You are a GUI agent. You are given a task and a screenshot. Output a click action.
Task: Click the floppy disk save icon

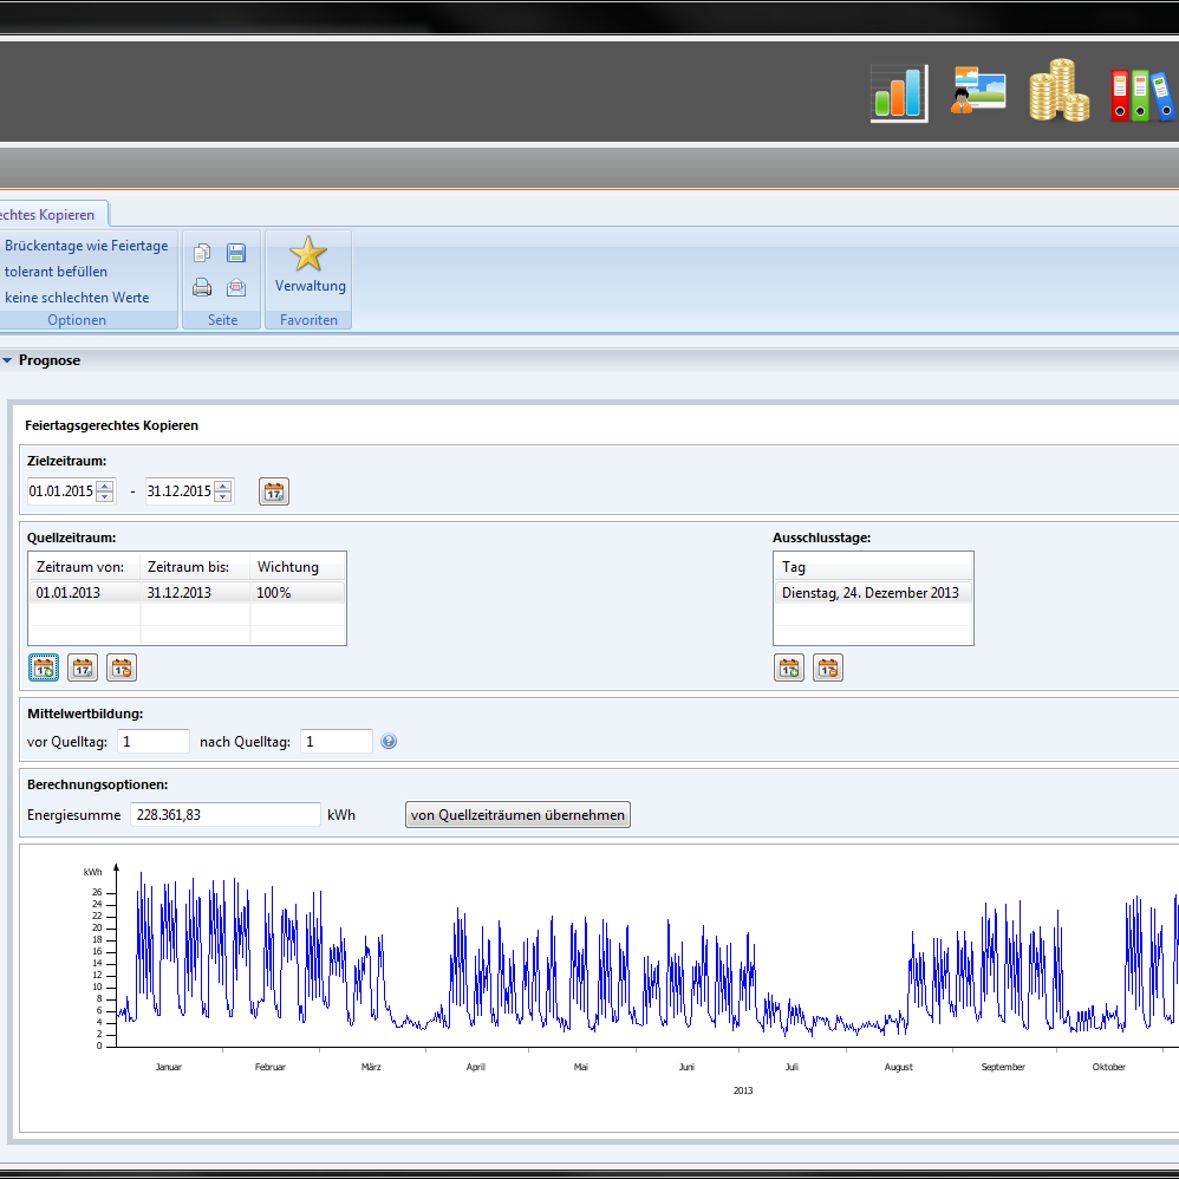coord(236,253)
